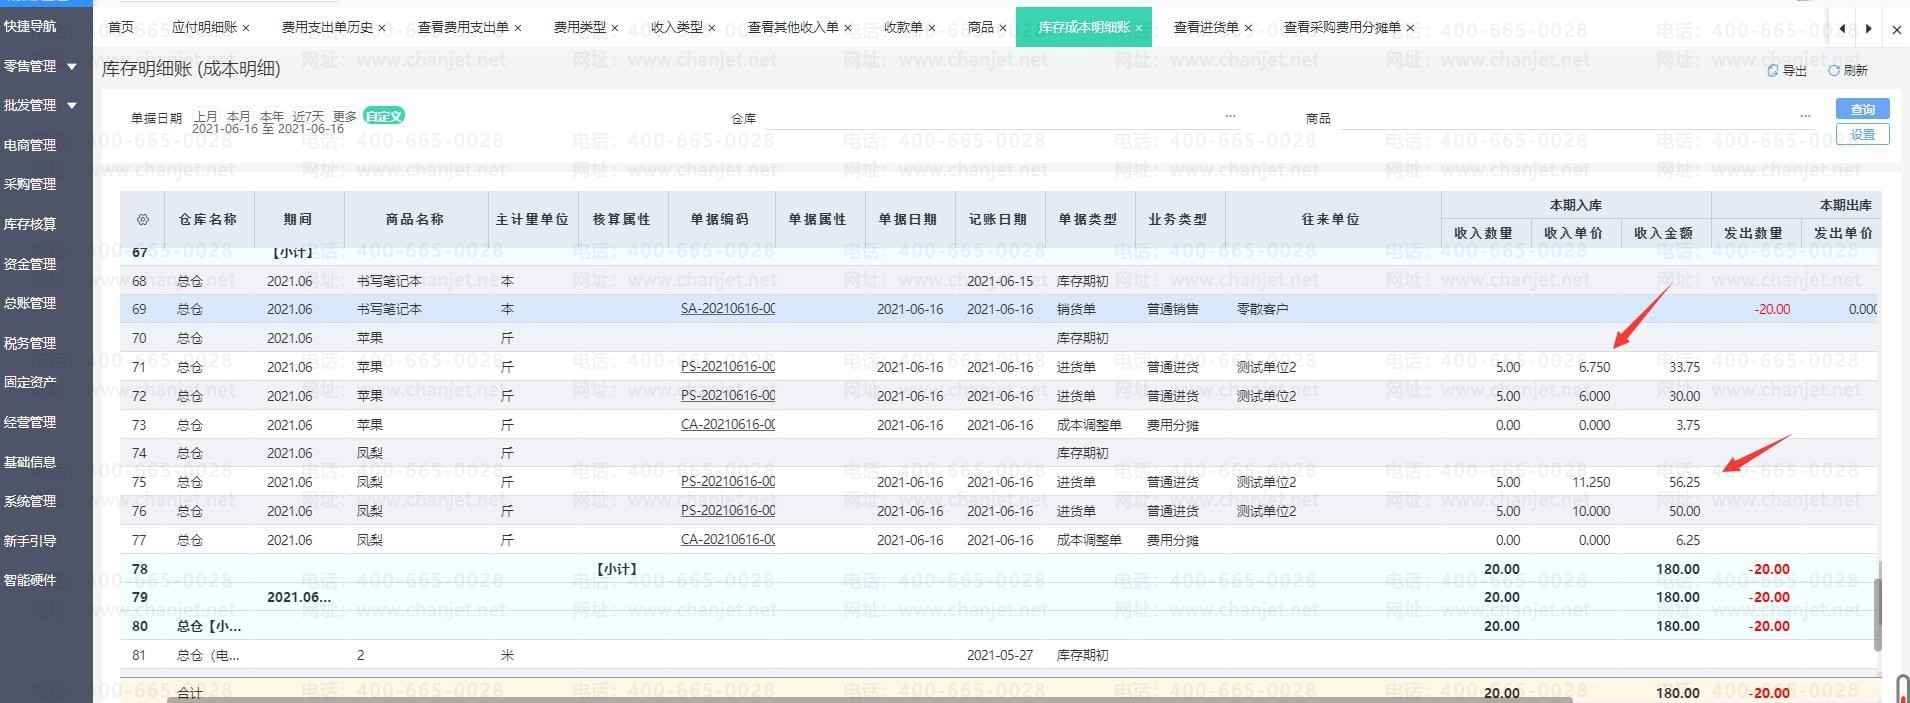Click the vertical scrollbar thumb of the table
The width and height of the screenshot is (1910, 703).
pos(1877,605)
